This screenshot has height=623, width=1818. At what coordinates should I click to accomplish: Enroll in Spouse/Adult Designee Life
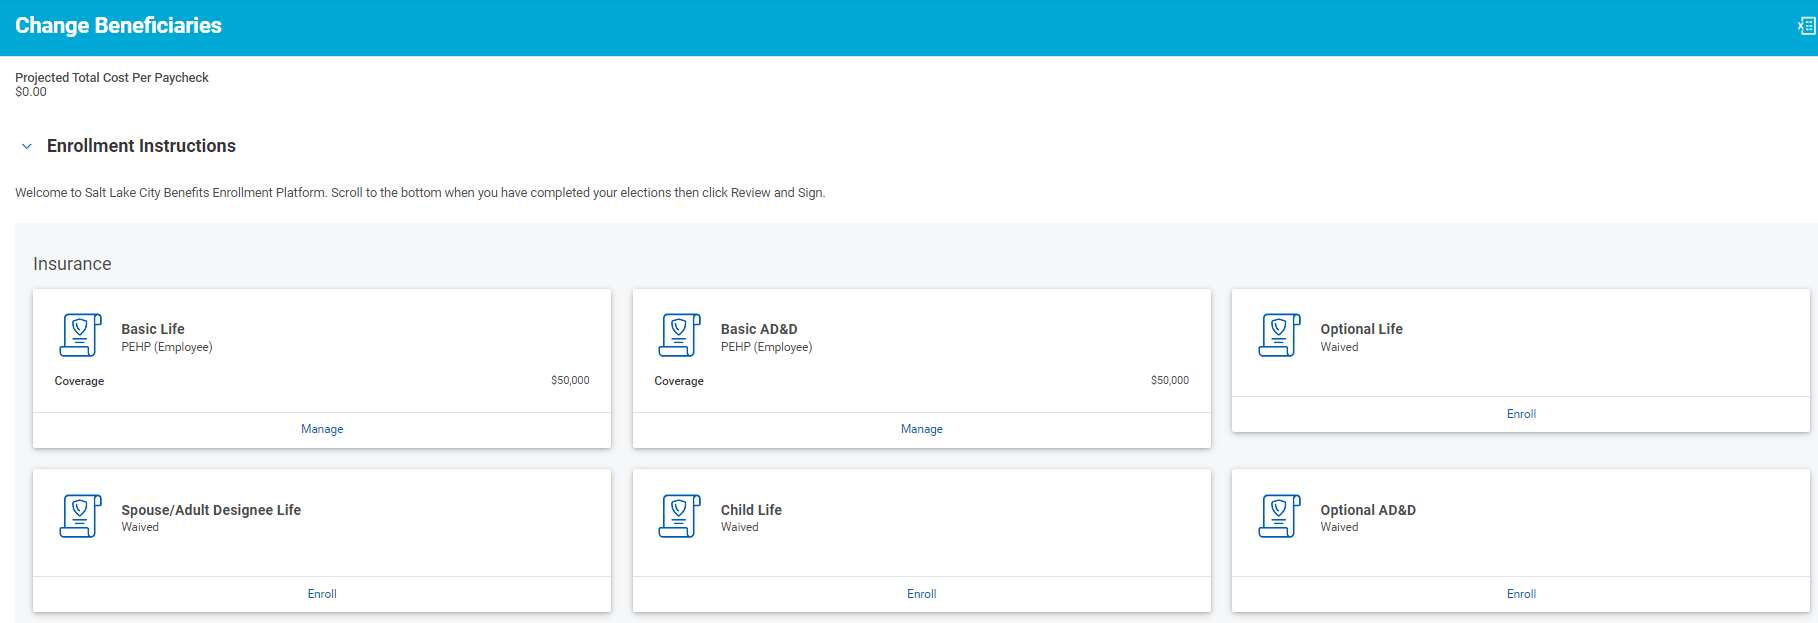click(x=322, y=594)
